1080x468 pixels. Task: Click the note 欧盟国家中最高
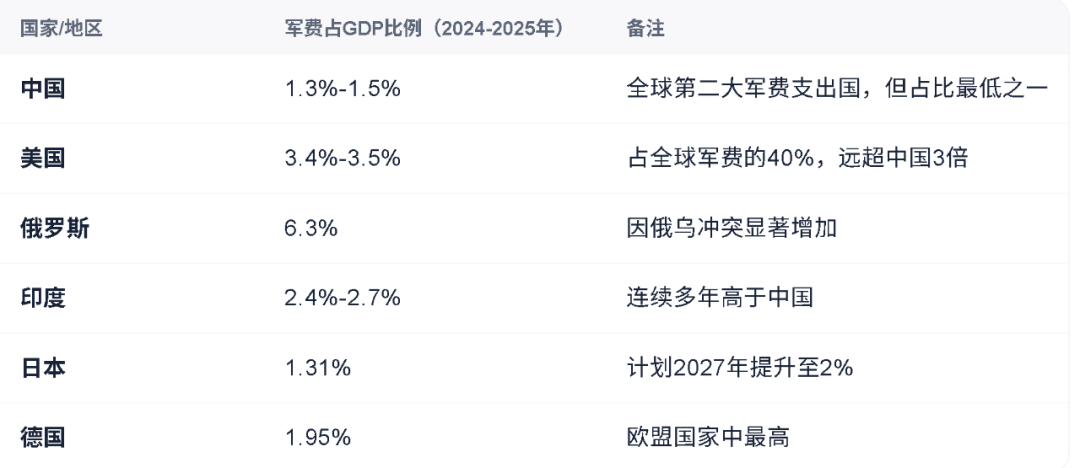click(708, 437)
